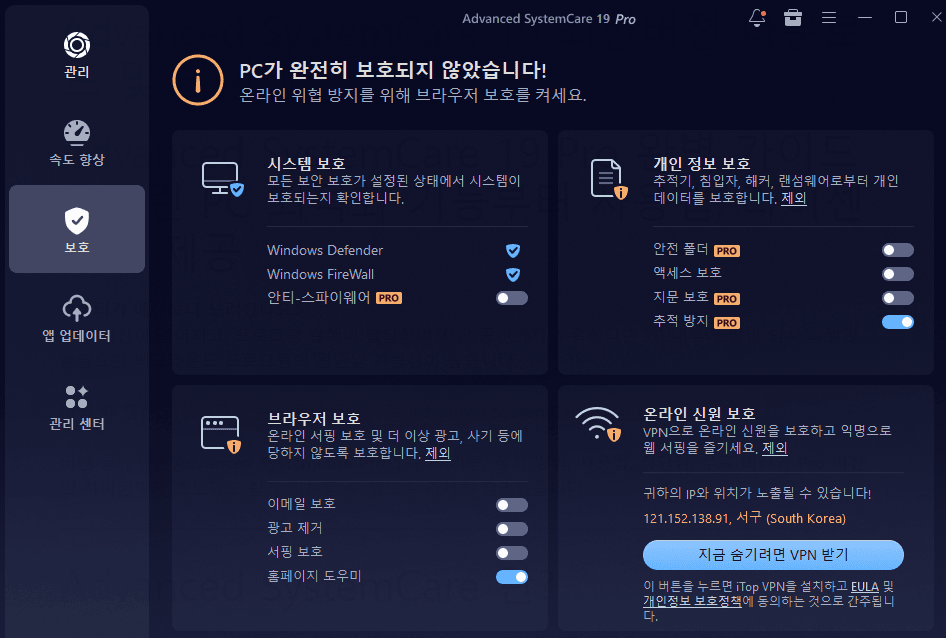Click PRO badge next to 안티-스파이웨어

point(389,298)
